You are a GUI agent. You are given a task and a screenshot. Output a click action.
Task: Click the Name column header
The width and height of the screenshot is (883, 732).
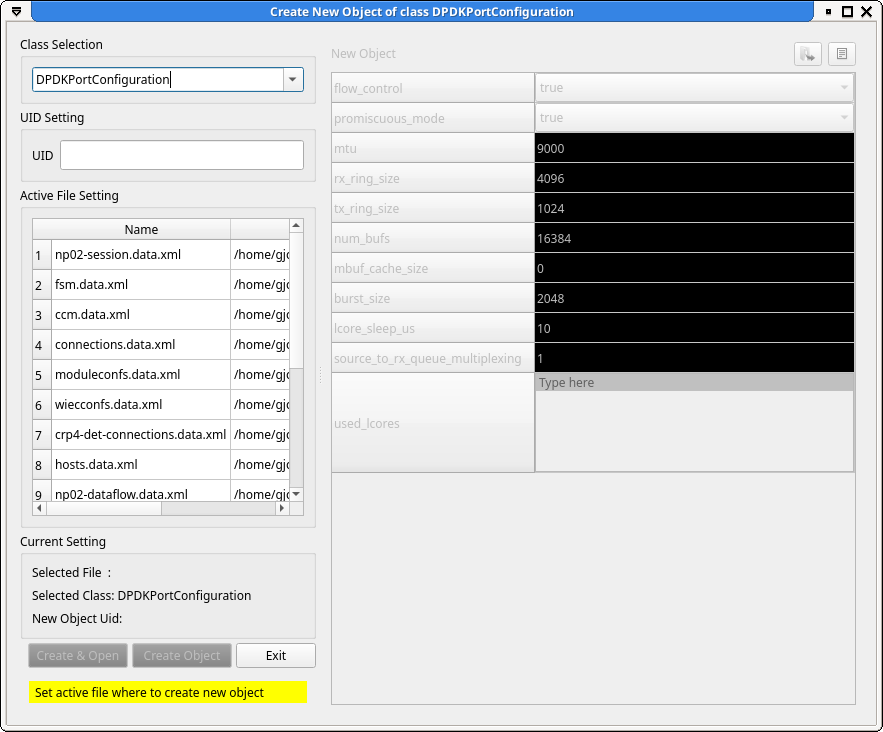pos(141,229)
